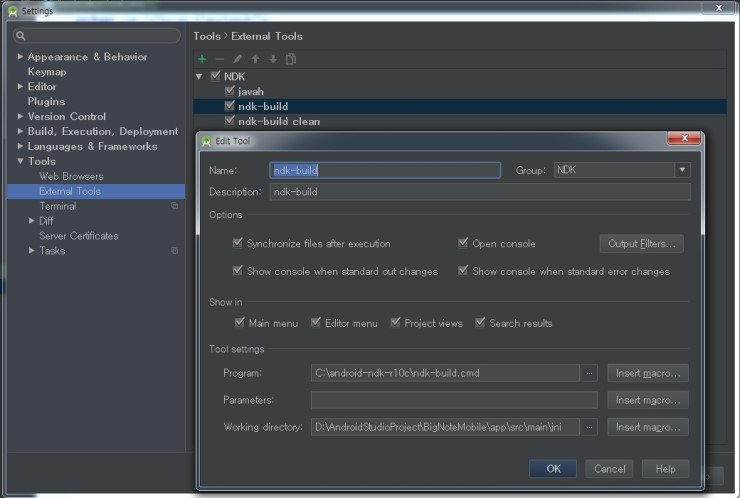
Task: Move tool up with up arrow icon
Action: coord(255,59)
